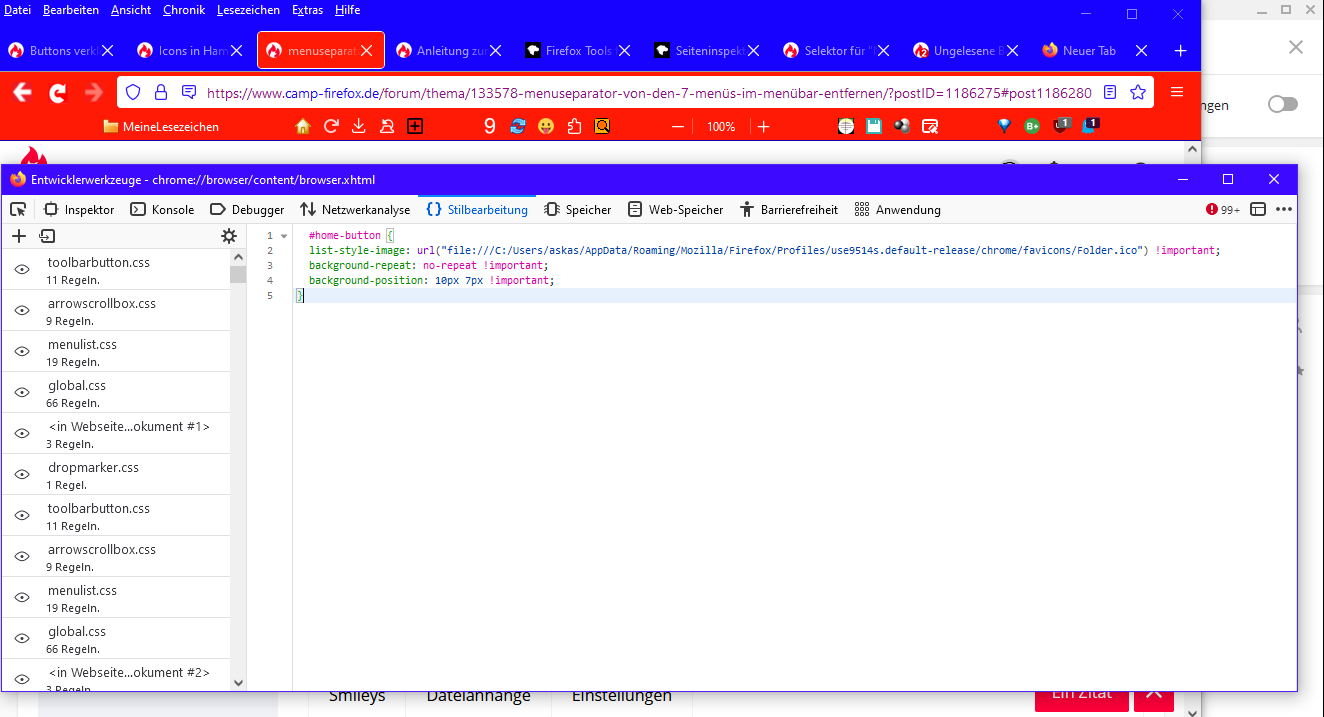Click the URL address bar field
The width and height of the screenshot is (1324, 717).
640,93
